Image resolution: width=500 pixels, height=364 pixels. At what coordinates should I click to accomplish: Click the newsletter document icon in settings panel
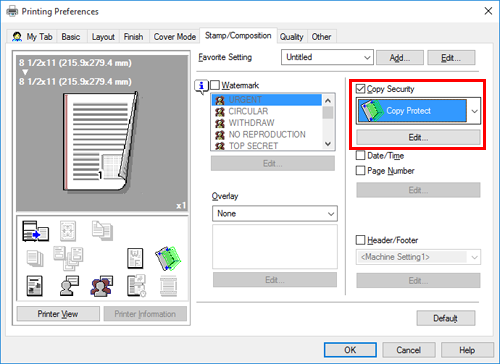pyautogui.click(x=35, y=286)
